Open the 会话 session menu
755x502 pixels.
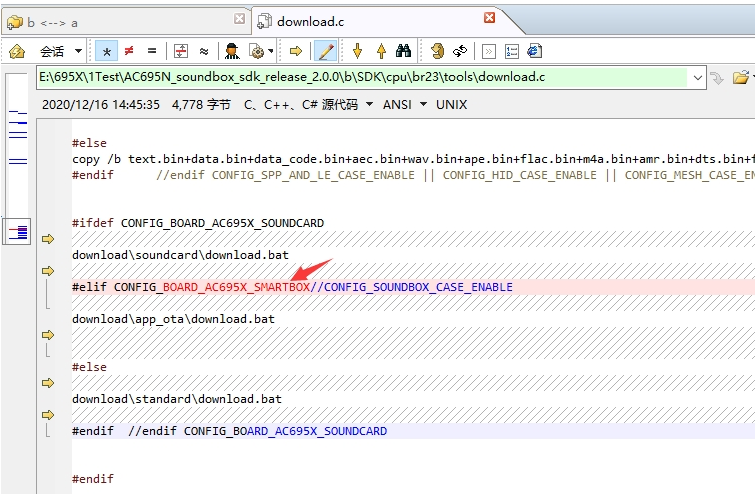tap(60, 51)
